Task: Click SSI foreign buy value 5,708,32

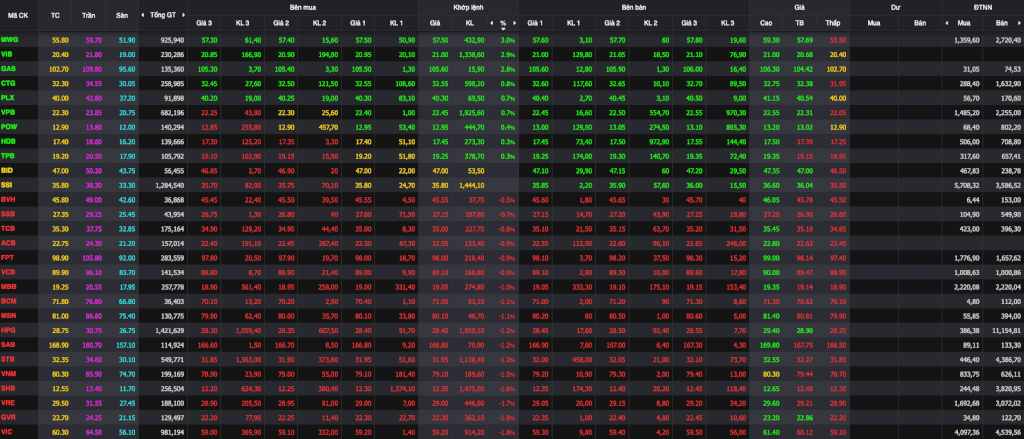Action: (x=967, y=184)
